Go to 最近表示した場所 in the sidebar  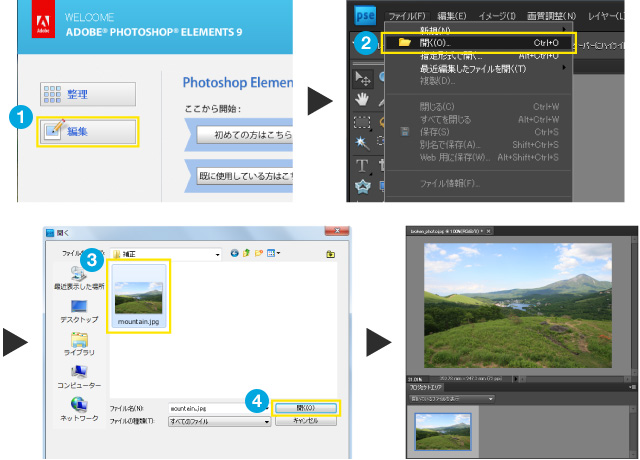pyautogui.click(x=79, y=278)
